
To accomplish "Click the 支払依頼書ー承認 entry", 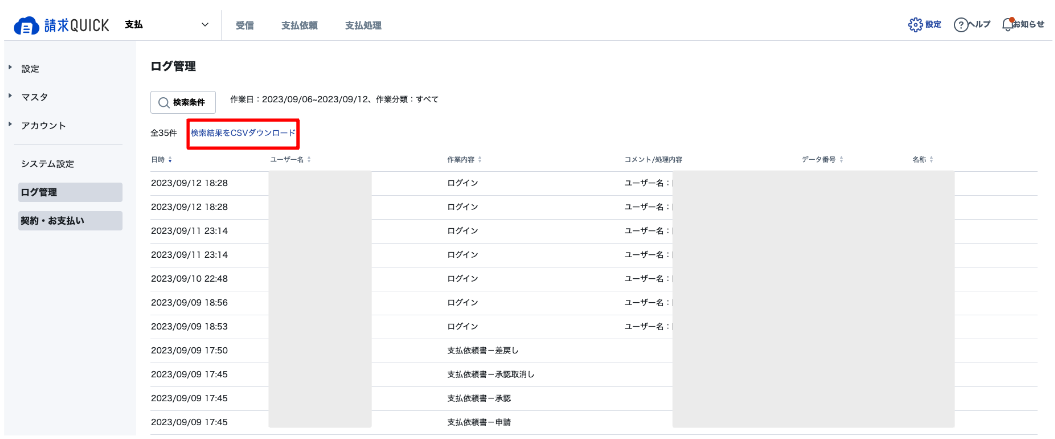I will (479, 399).
